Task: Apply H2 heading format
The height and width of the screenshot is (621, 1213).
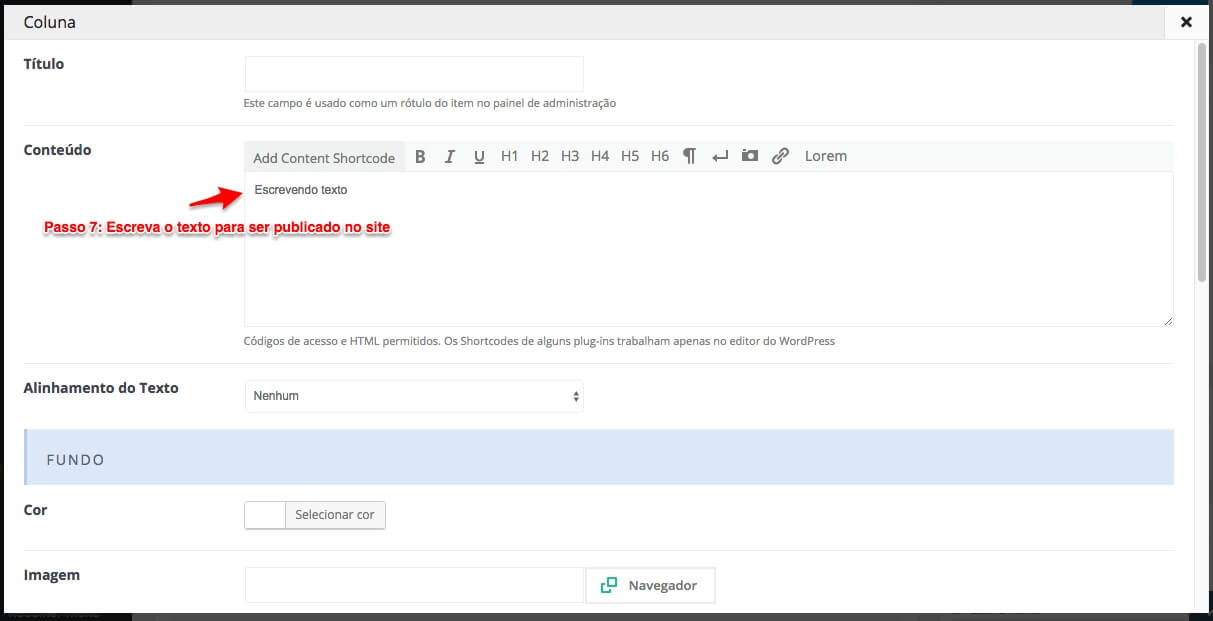Action: pyautogui.click(x=540, y=156)
